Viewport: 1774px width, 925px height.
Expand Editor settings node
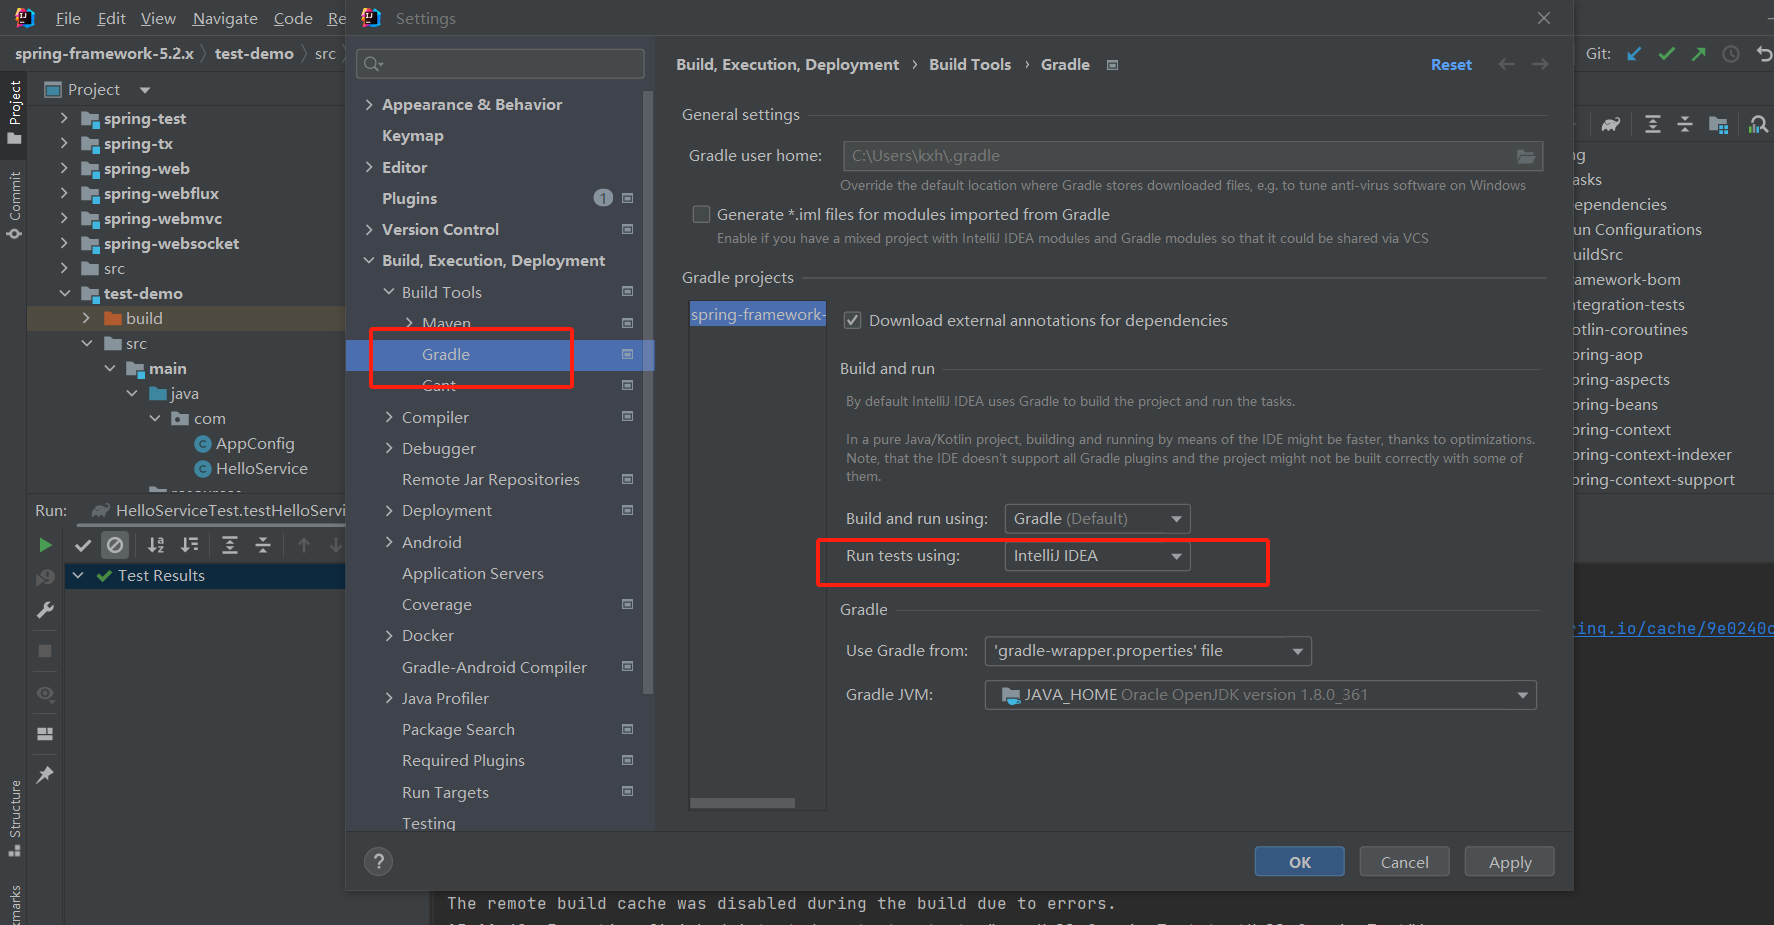pos(369,167)
